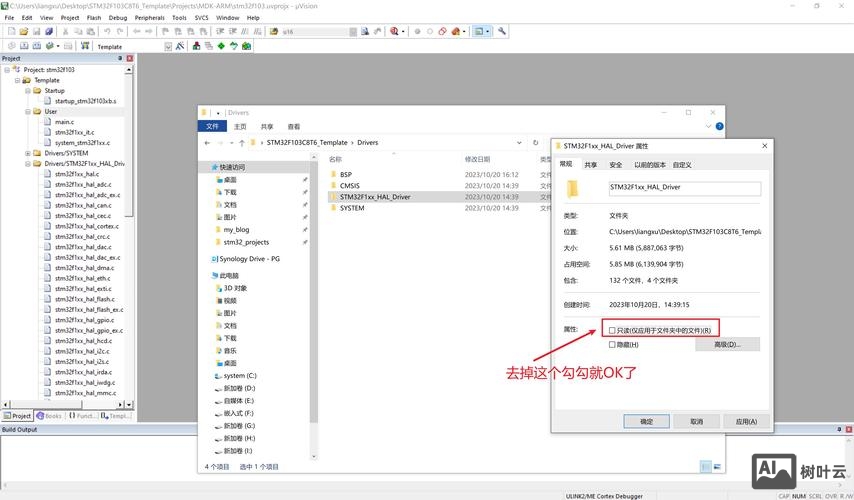Click the Batch build icon
The image size is (854, 500).
(50, 46)
